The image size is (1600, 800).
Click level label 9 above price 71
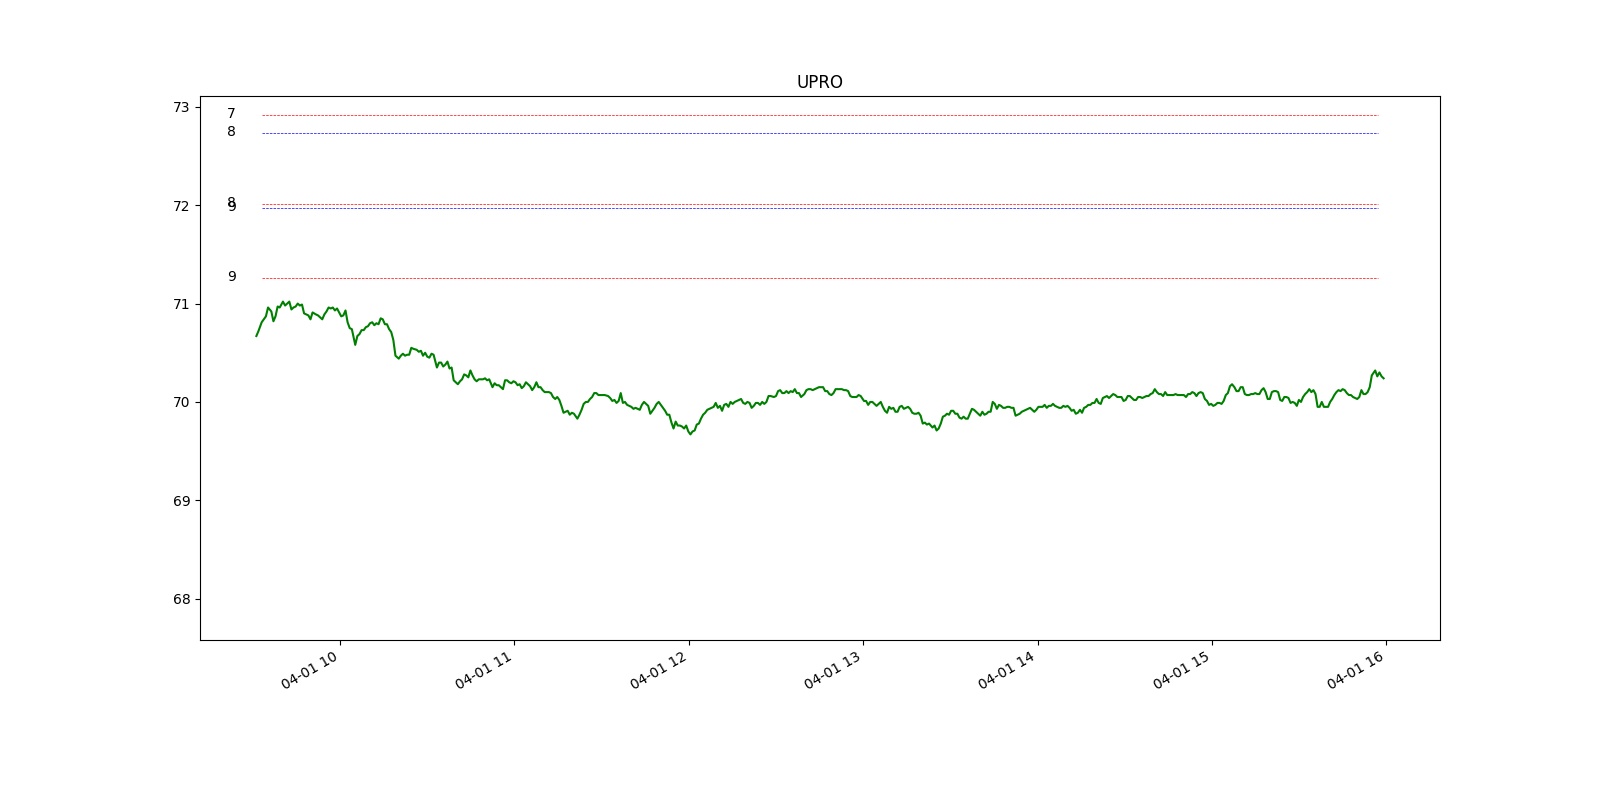232,277
